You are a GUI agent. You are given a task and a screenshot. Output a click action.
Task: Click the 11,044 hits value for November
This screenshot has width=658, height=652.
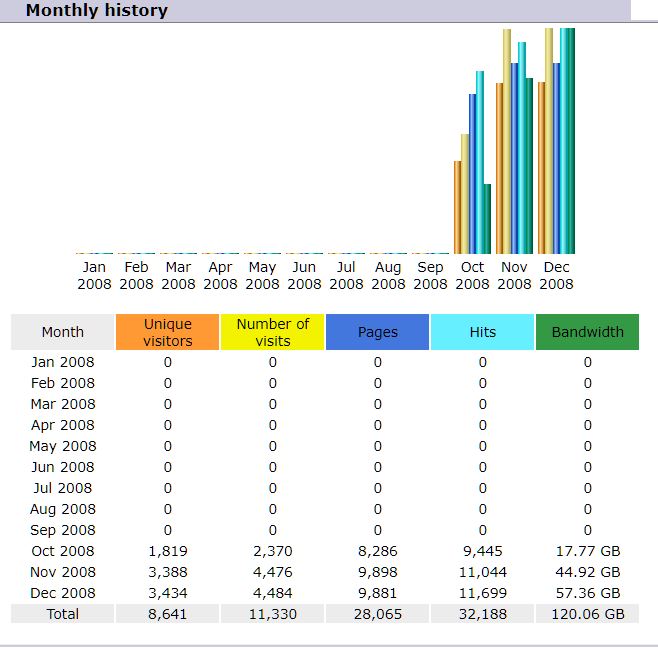point(482,572)
